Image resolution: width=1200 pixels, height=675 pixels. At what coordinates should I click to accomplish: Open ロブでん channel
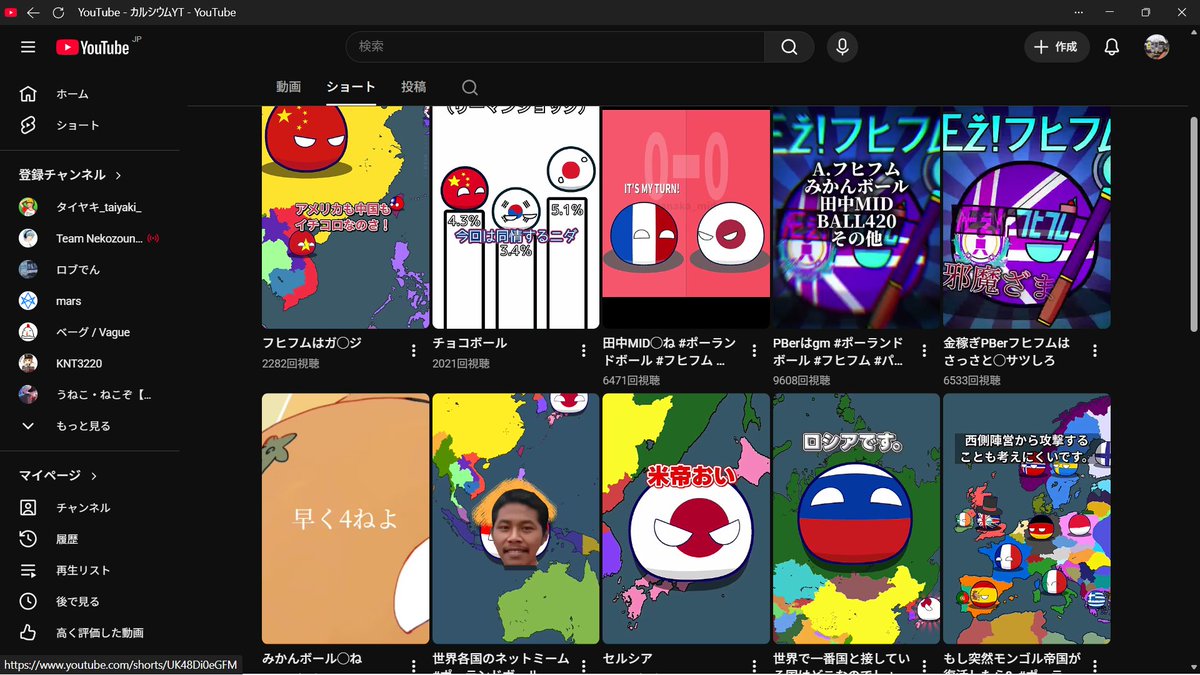pos(90,270)
